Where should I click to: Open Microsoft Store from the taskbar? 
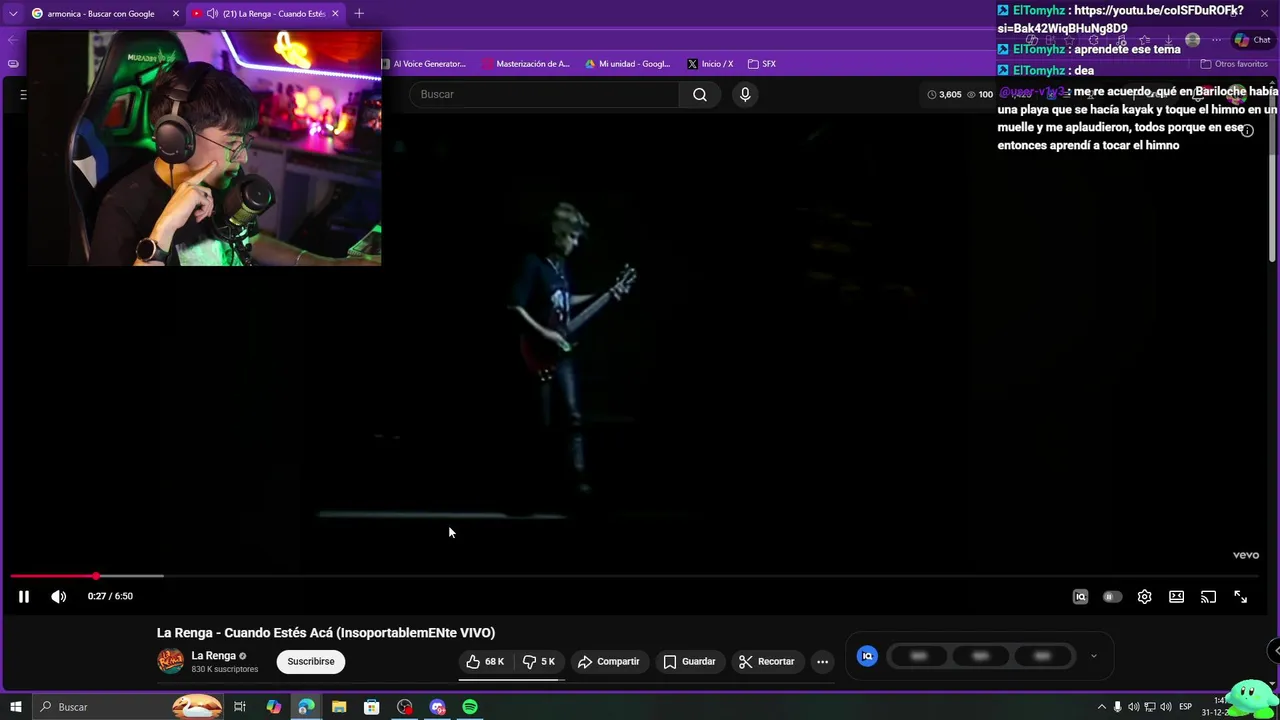[372, 707]
